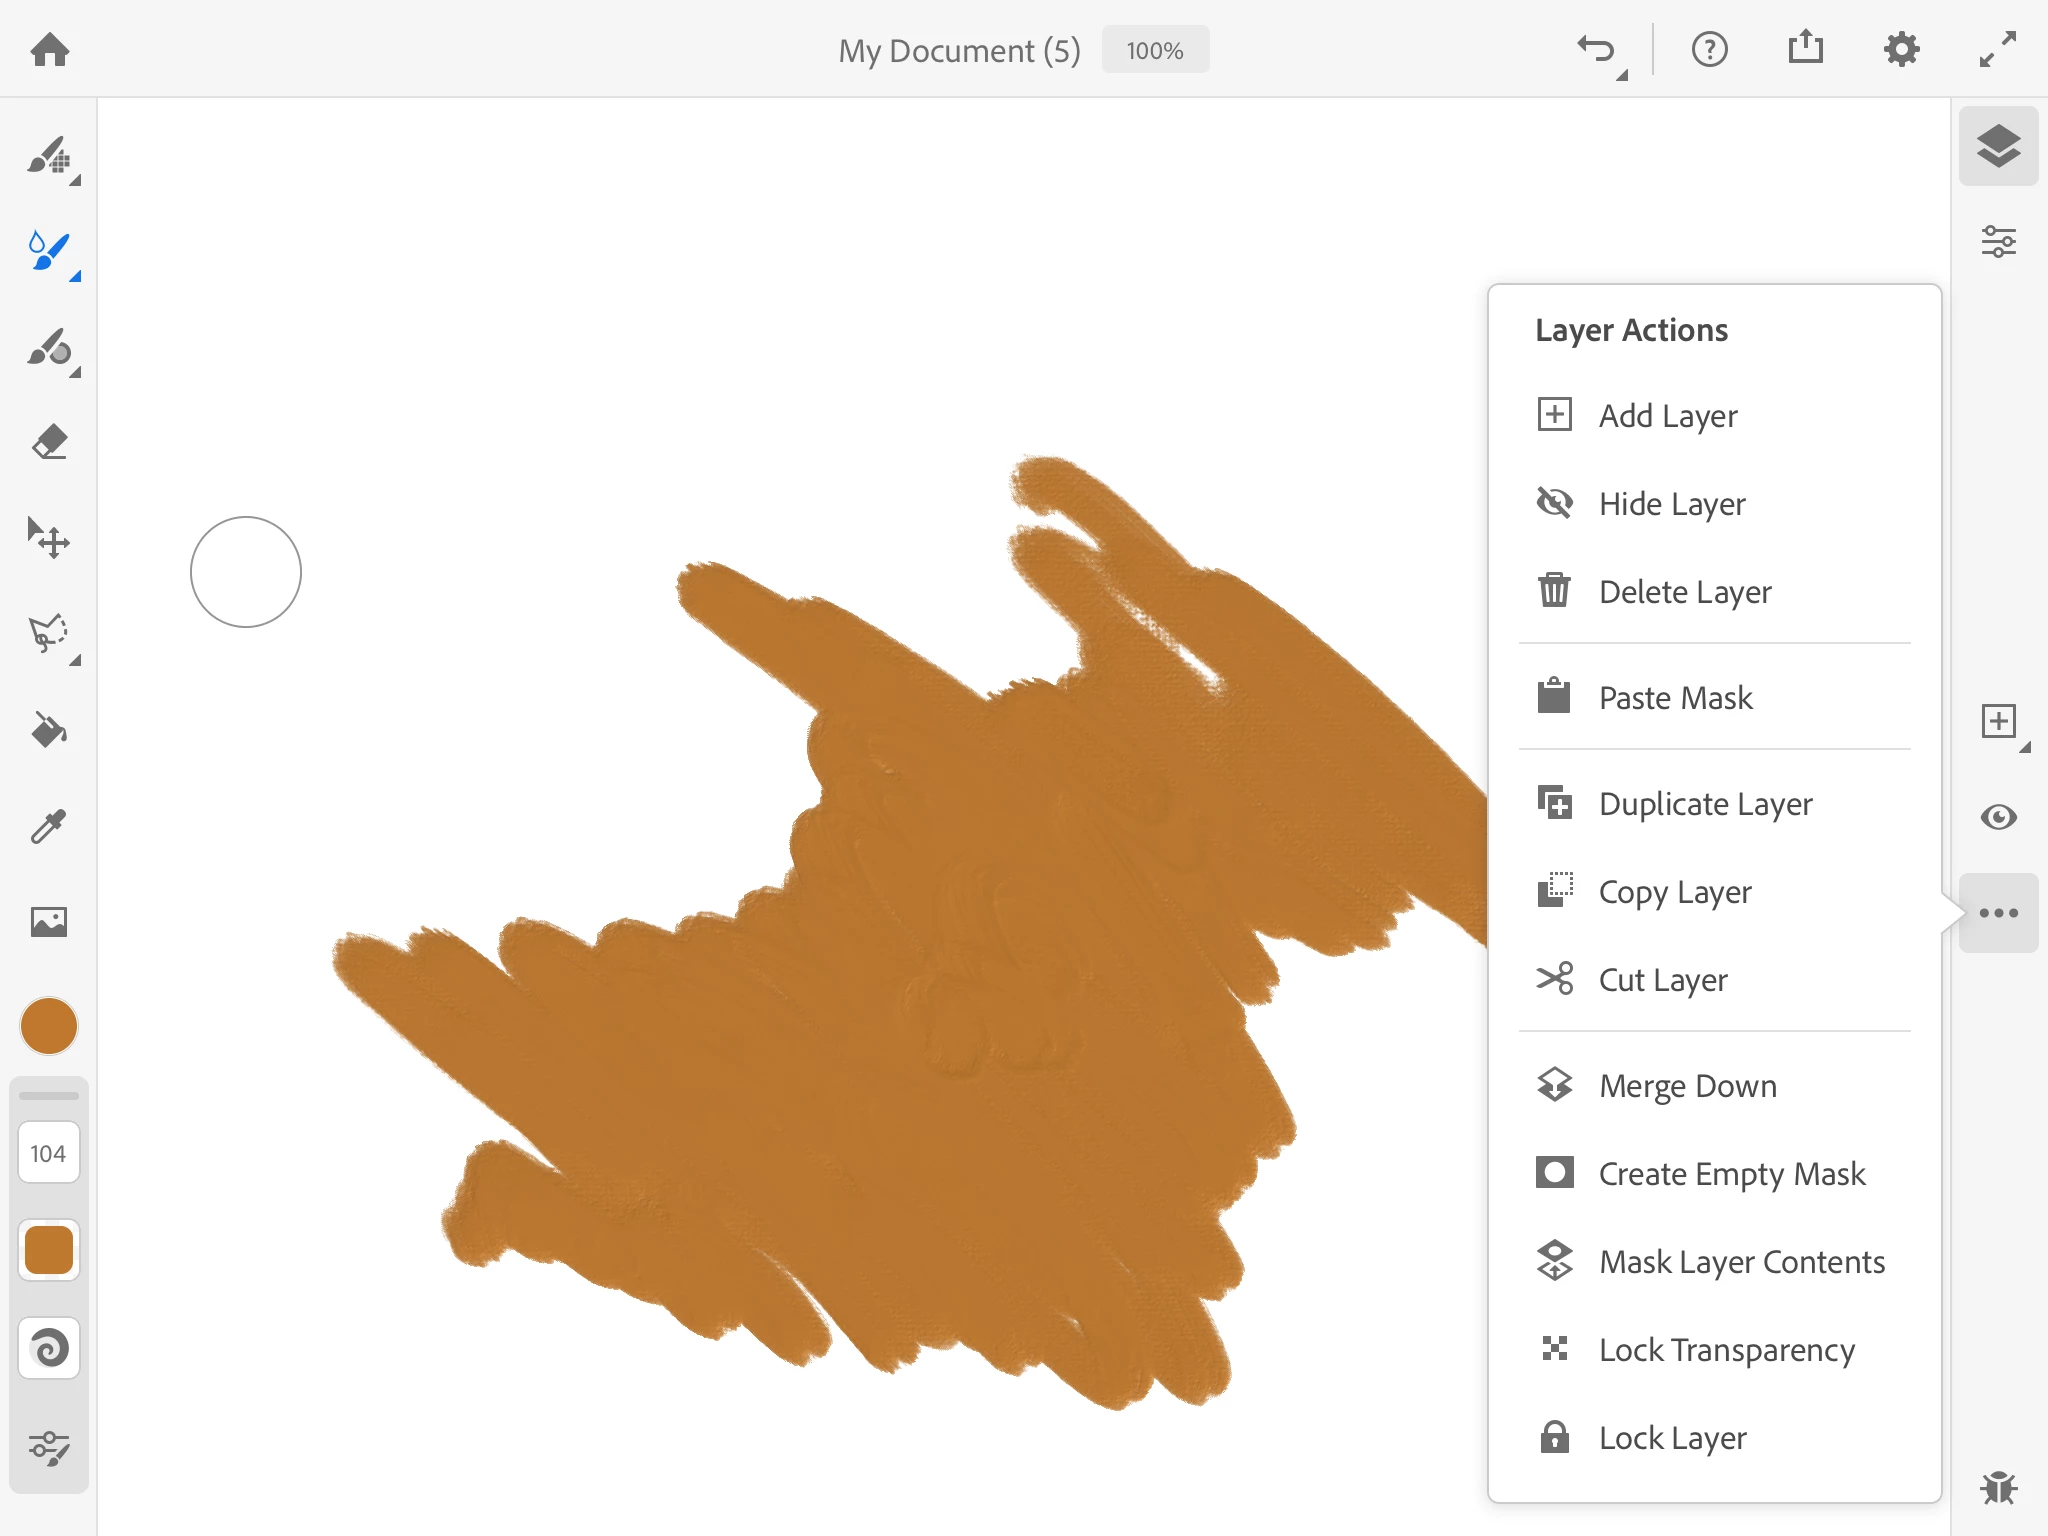Toggle fullscreen mode arrows
This screenshot has width=2048, height=1536.
tap(1997, 49)
